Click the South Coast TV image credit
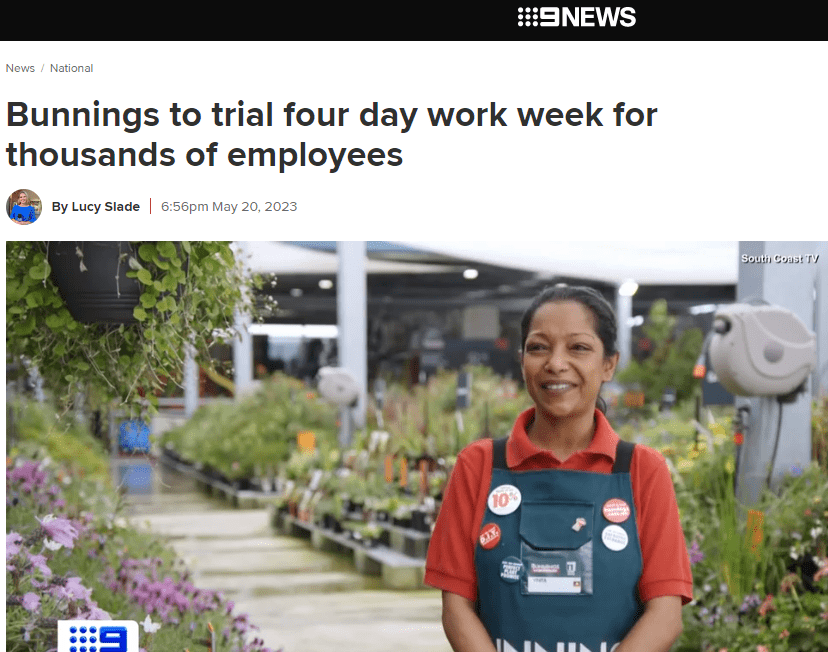This screenshot has width=828, height=652. [x=779, y=258]
